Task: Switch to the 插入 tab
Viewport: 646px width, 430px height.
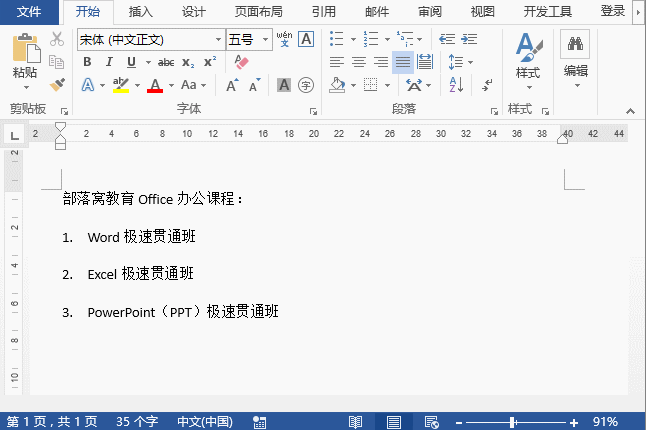Action: point(140,12)
